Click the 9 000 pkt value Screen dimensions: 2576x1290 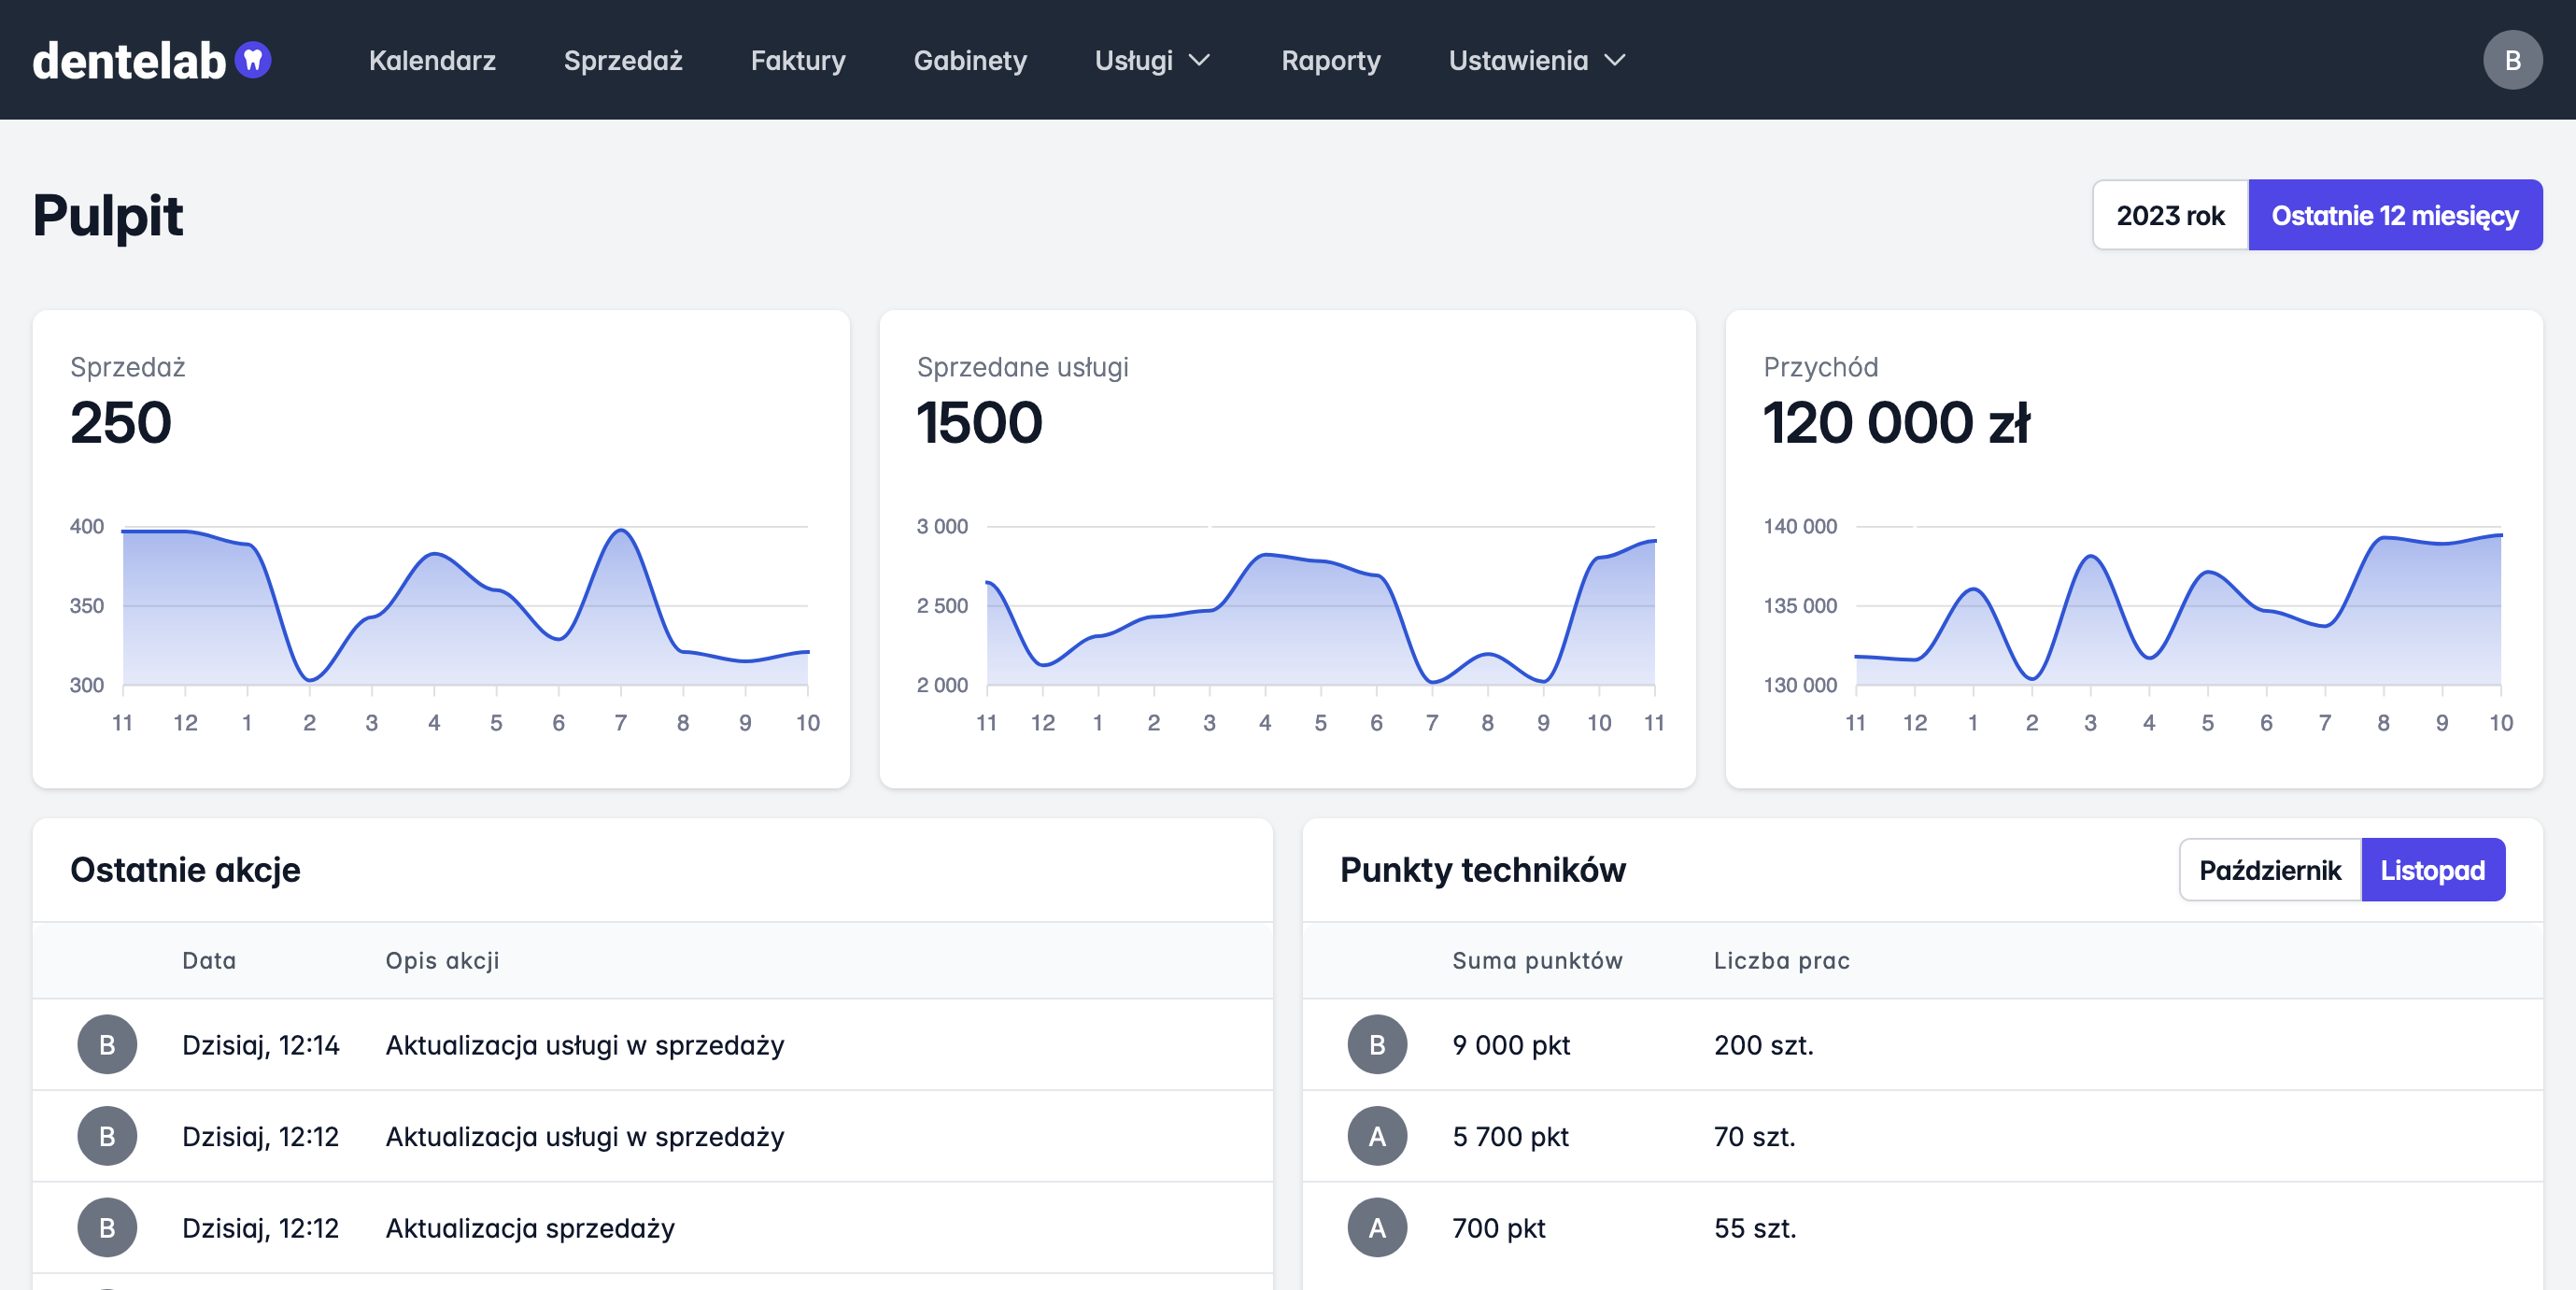point(1510,1045)
